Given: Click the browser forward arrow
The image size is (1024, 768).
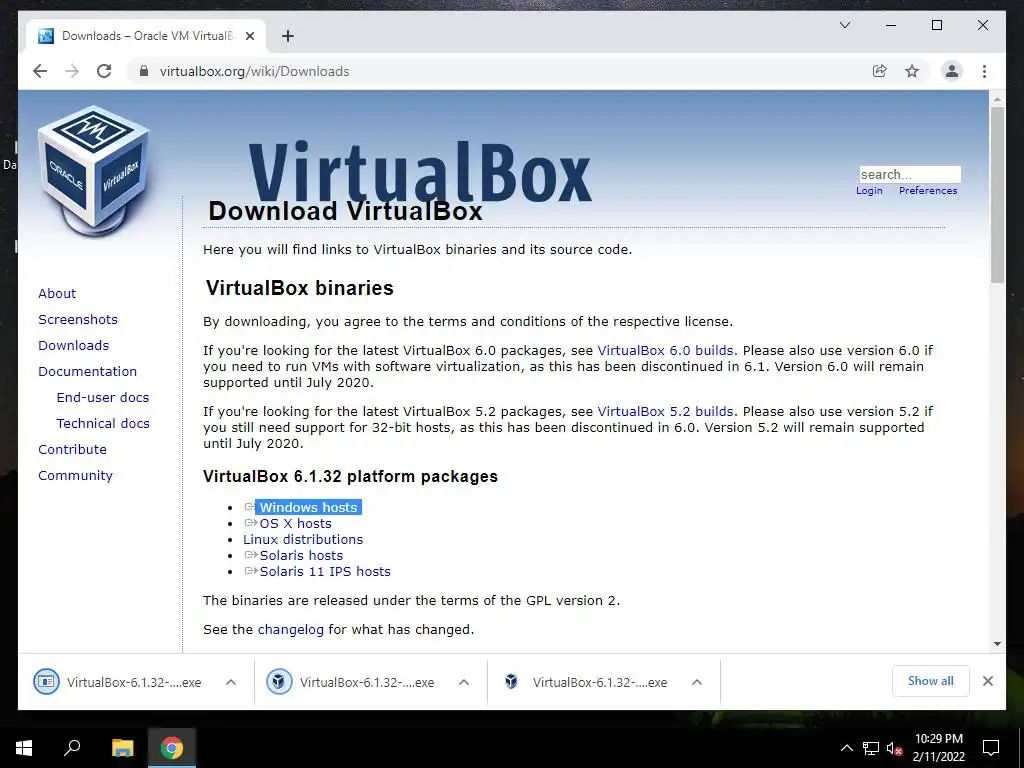Looking at the screenshot, I should click(x=72, y=71).
